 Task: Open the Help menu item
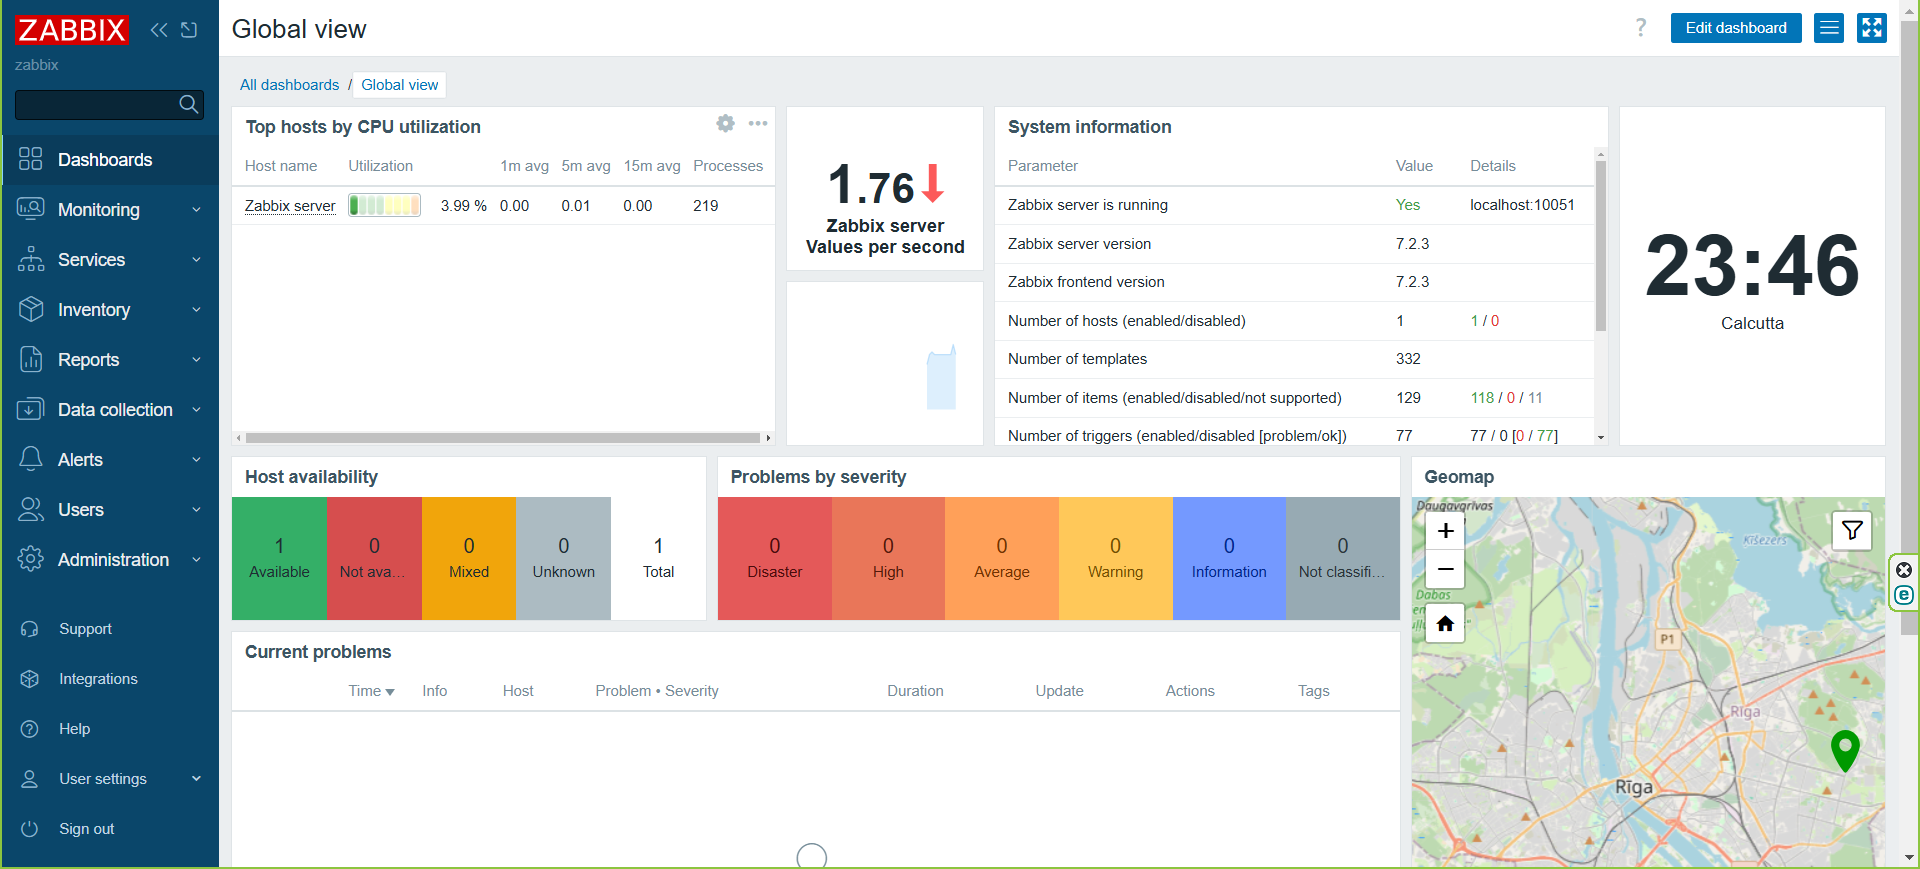(x=110, y=729)
